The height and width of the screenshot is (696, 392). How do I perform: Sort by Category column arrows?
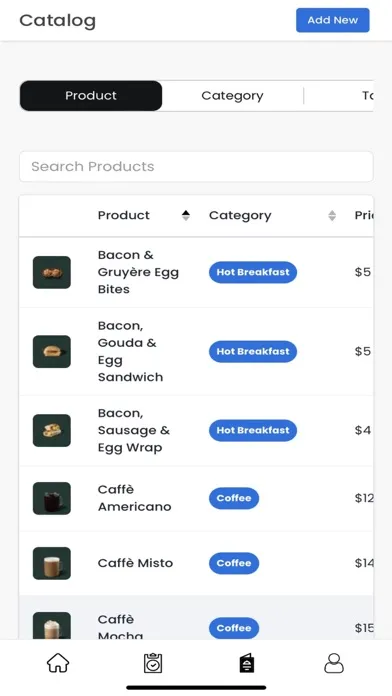coord(332,216)
